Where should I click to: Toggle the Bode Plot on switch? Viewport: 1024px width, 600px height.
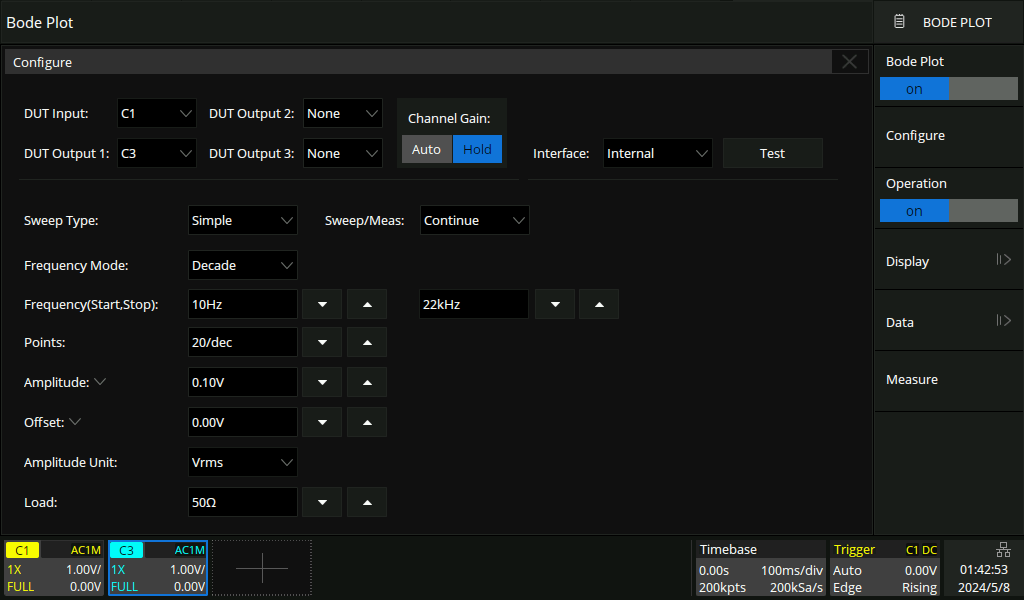(948, 89)
